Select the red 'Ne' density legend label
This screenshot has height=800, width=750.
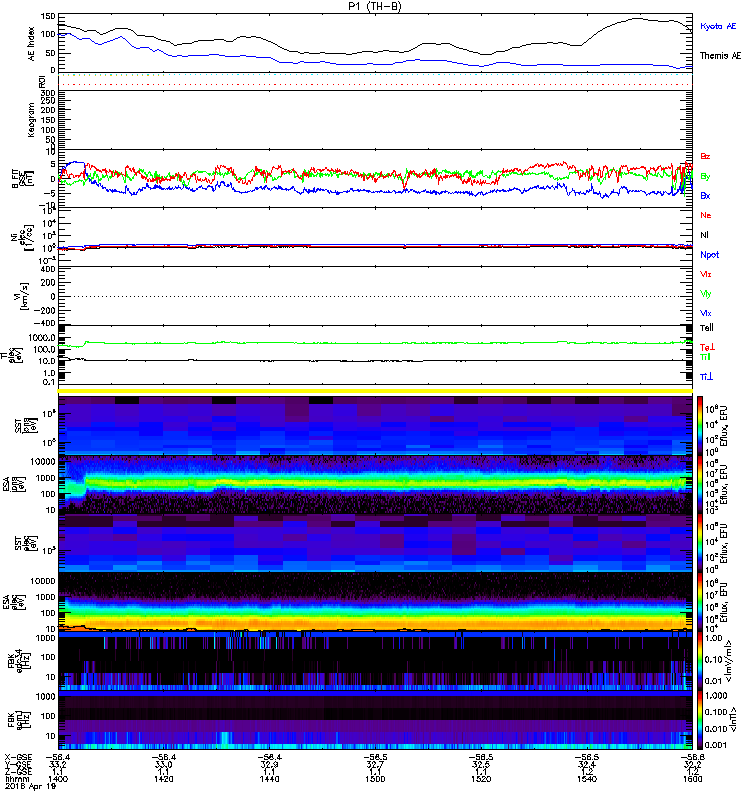[706, 215]
